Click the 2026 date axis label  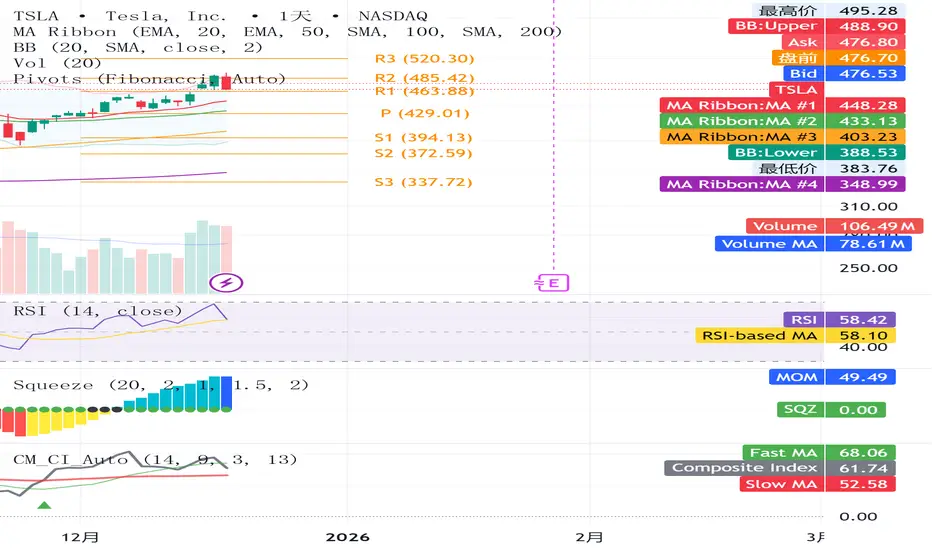pos(348,537)
